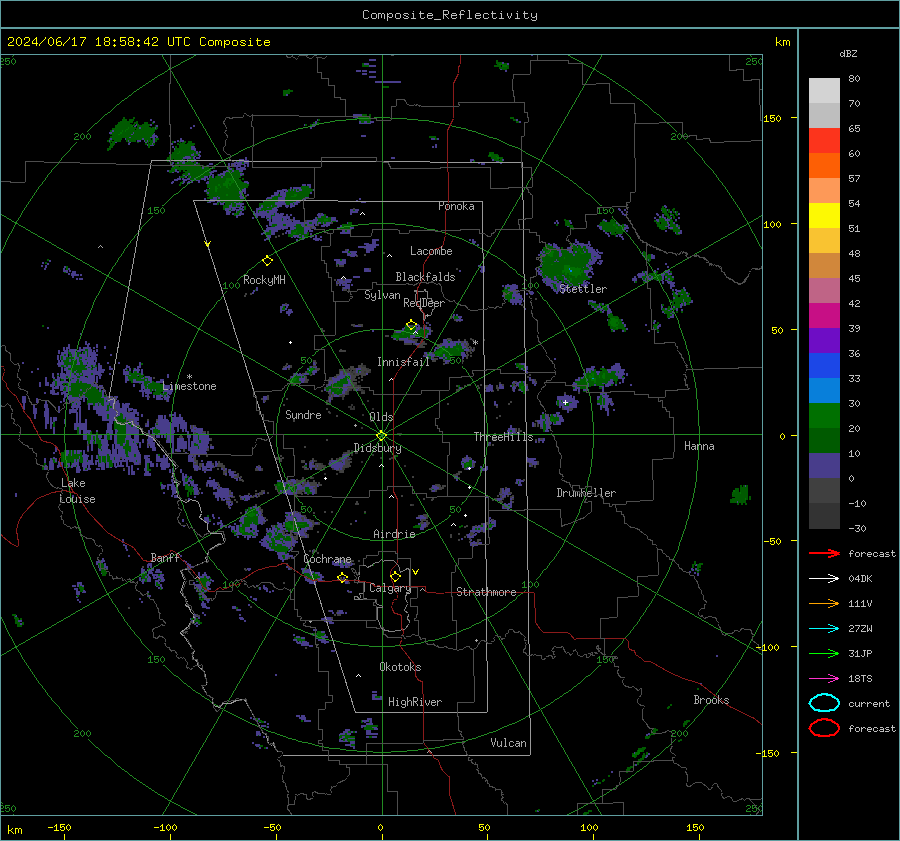This screenshot has width=900, height=841.
Task: Select the dark orange 60-57 dBZ swatch
Action: click(824, 165)
